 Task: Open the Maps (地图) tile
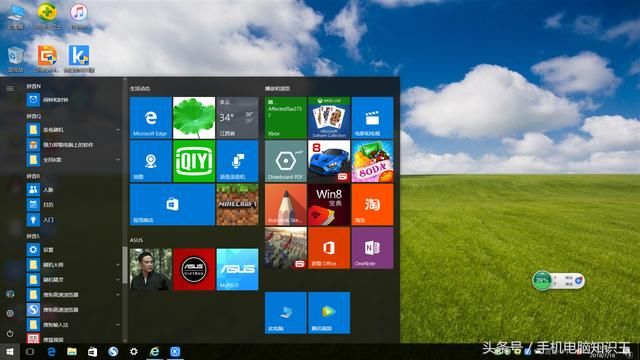[151, 161]
